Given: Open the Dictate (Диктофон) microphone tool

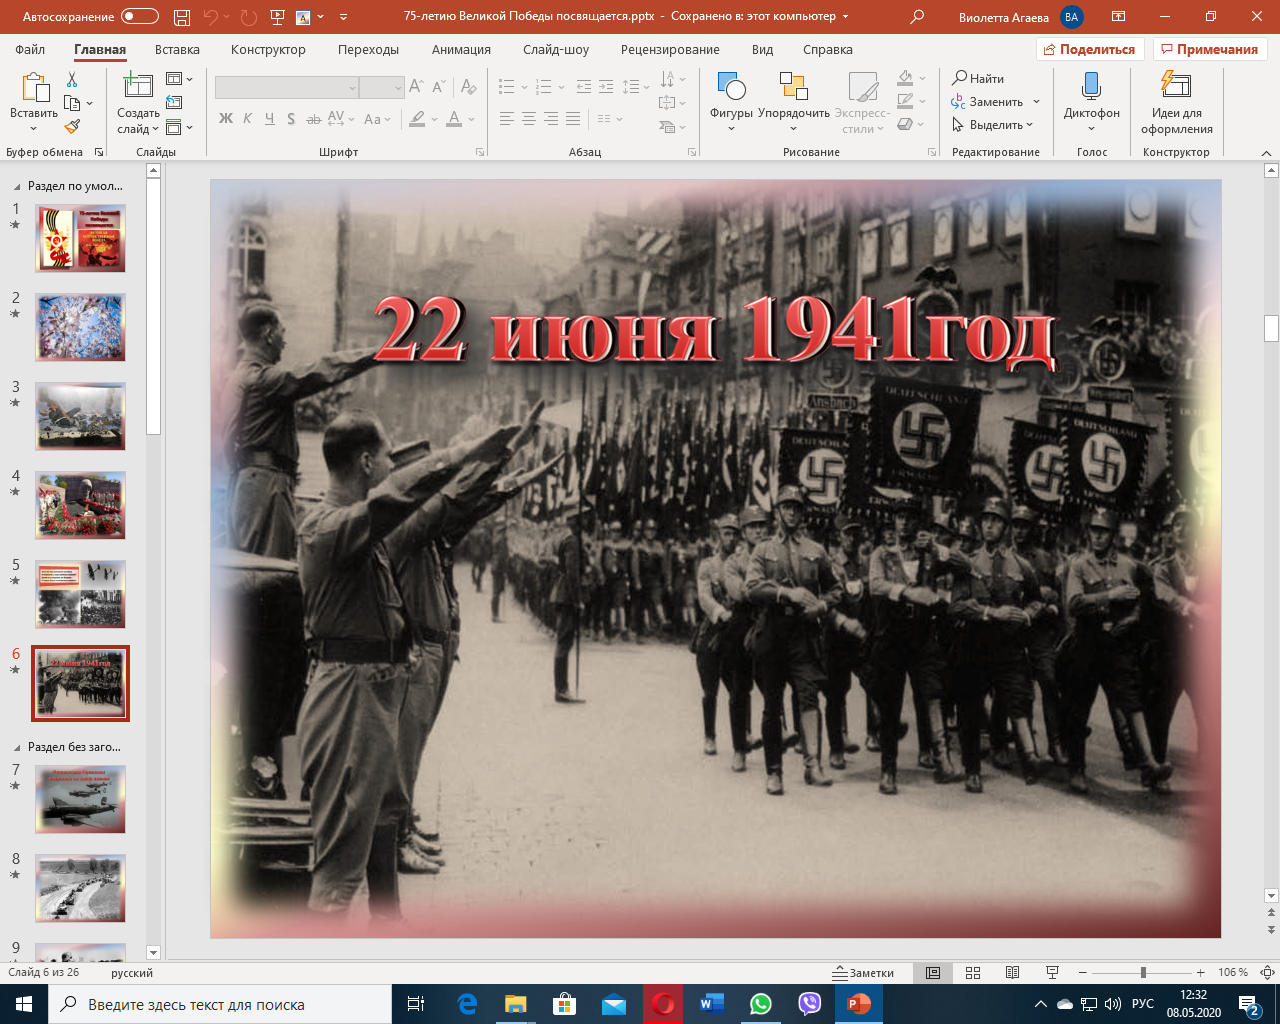Looking at the screenshot, I should tap(1091, 98).
